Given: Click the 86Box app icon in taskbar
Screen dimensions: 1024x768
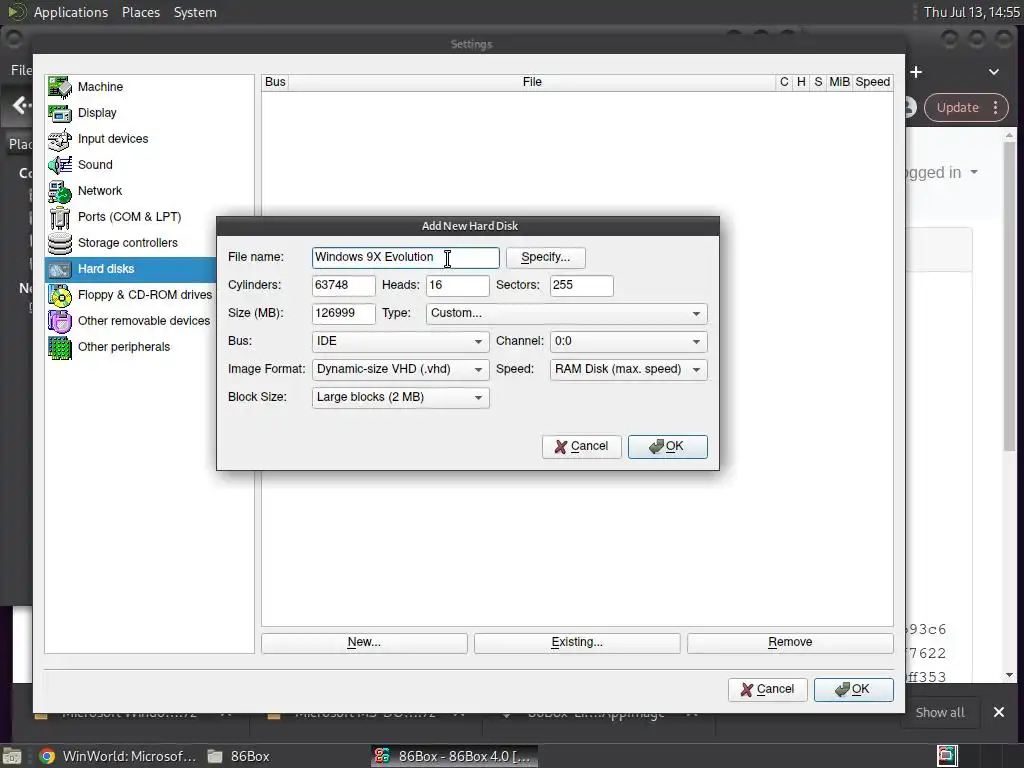Looking at the screenshot, I should (381, 756).
